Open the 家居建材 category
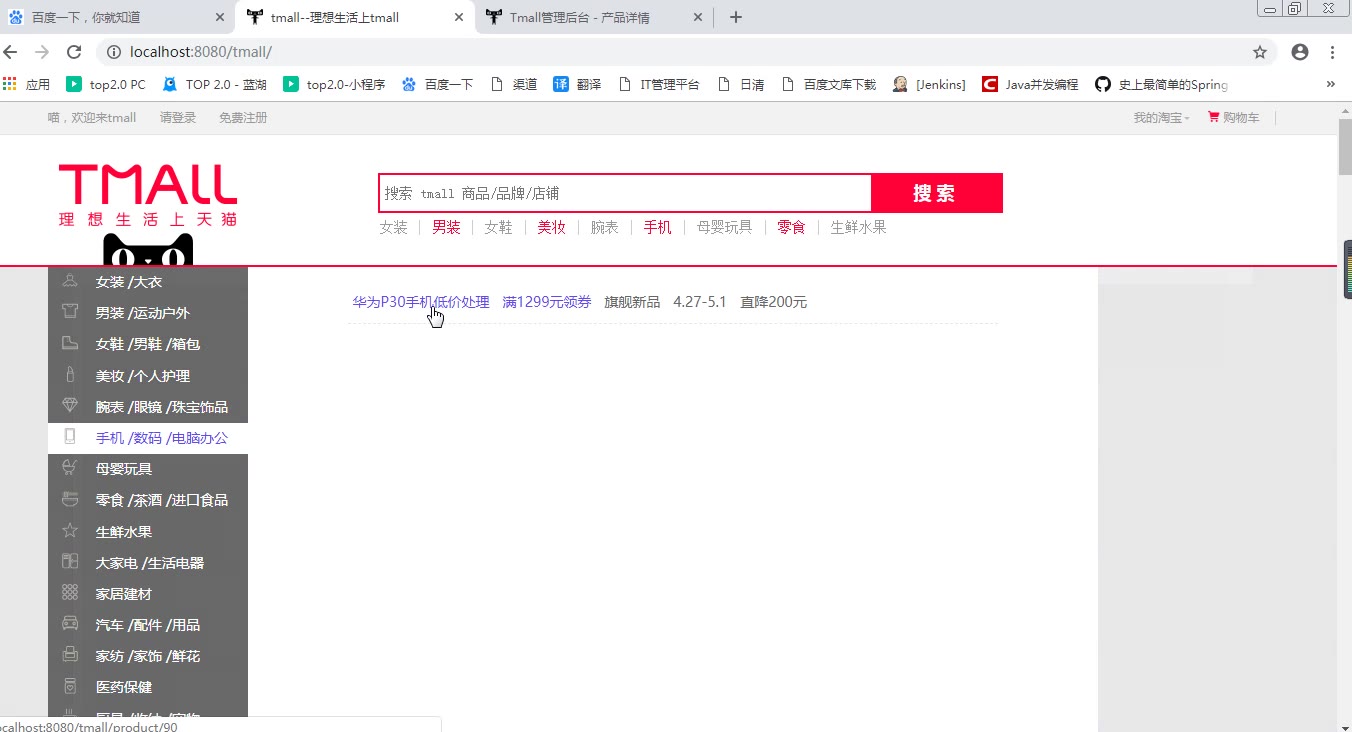The image size is (1352, 732). tap(124, 594)
